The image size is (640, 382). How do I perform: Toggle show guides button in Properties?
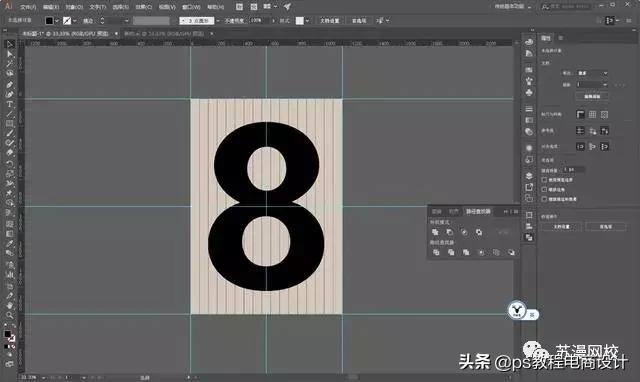click(x=580, y=131)
